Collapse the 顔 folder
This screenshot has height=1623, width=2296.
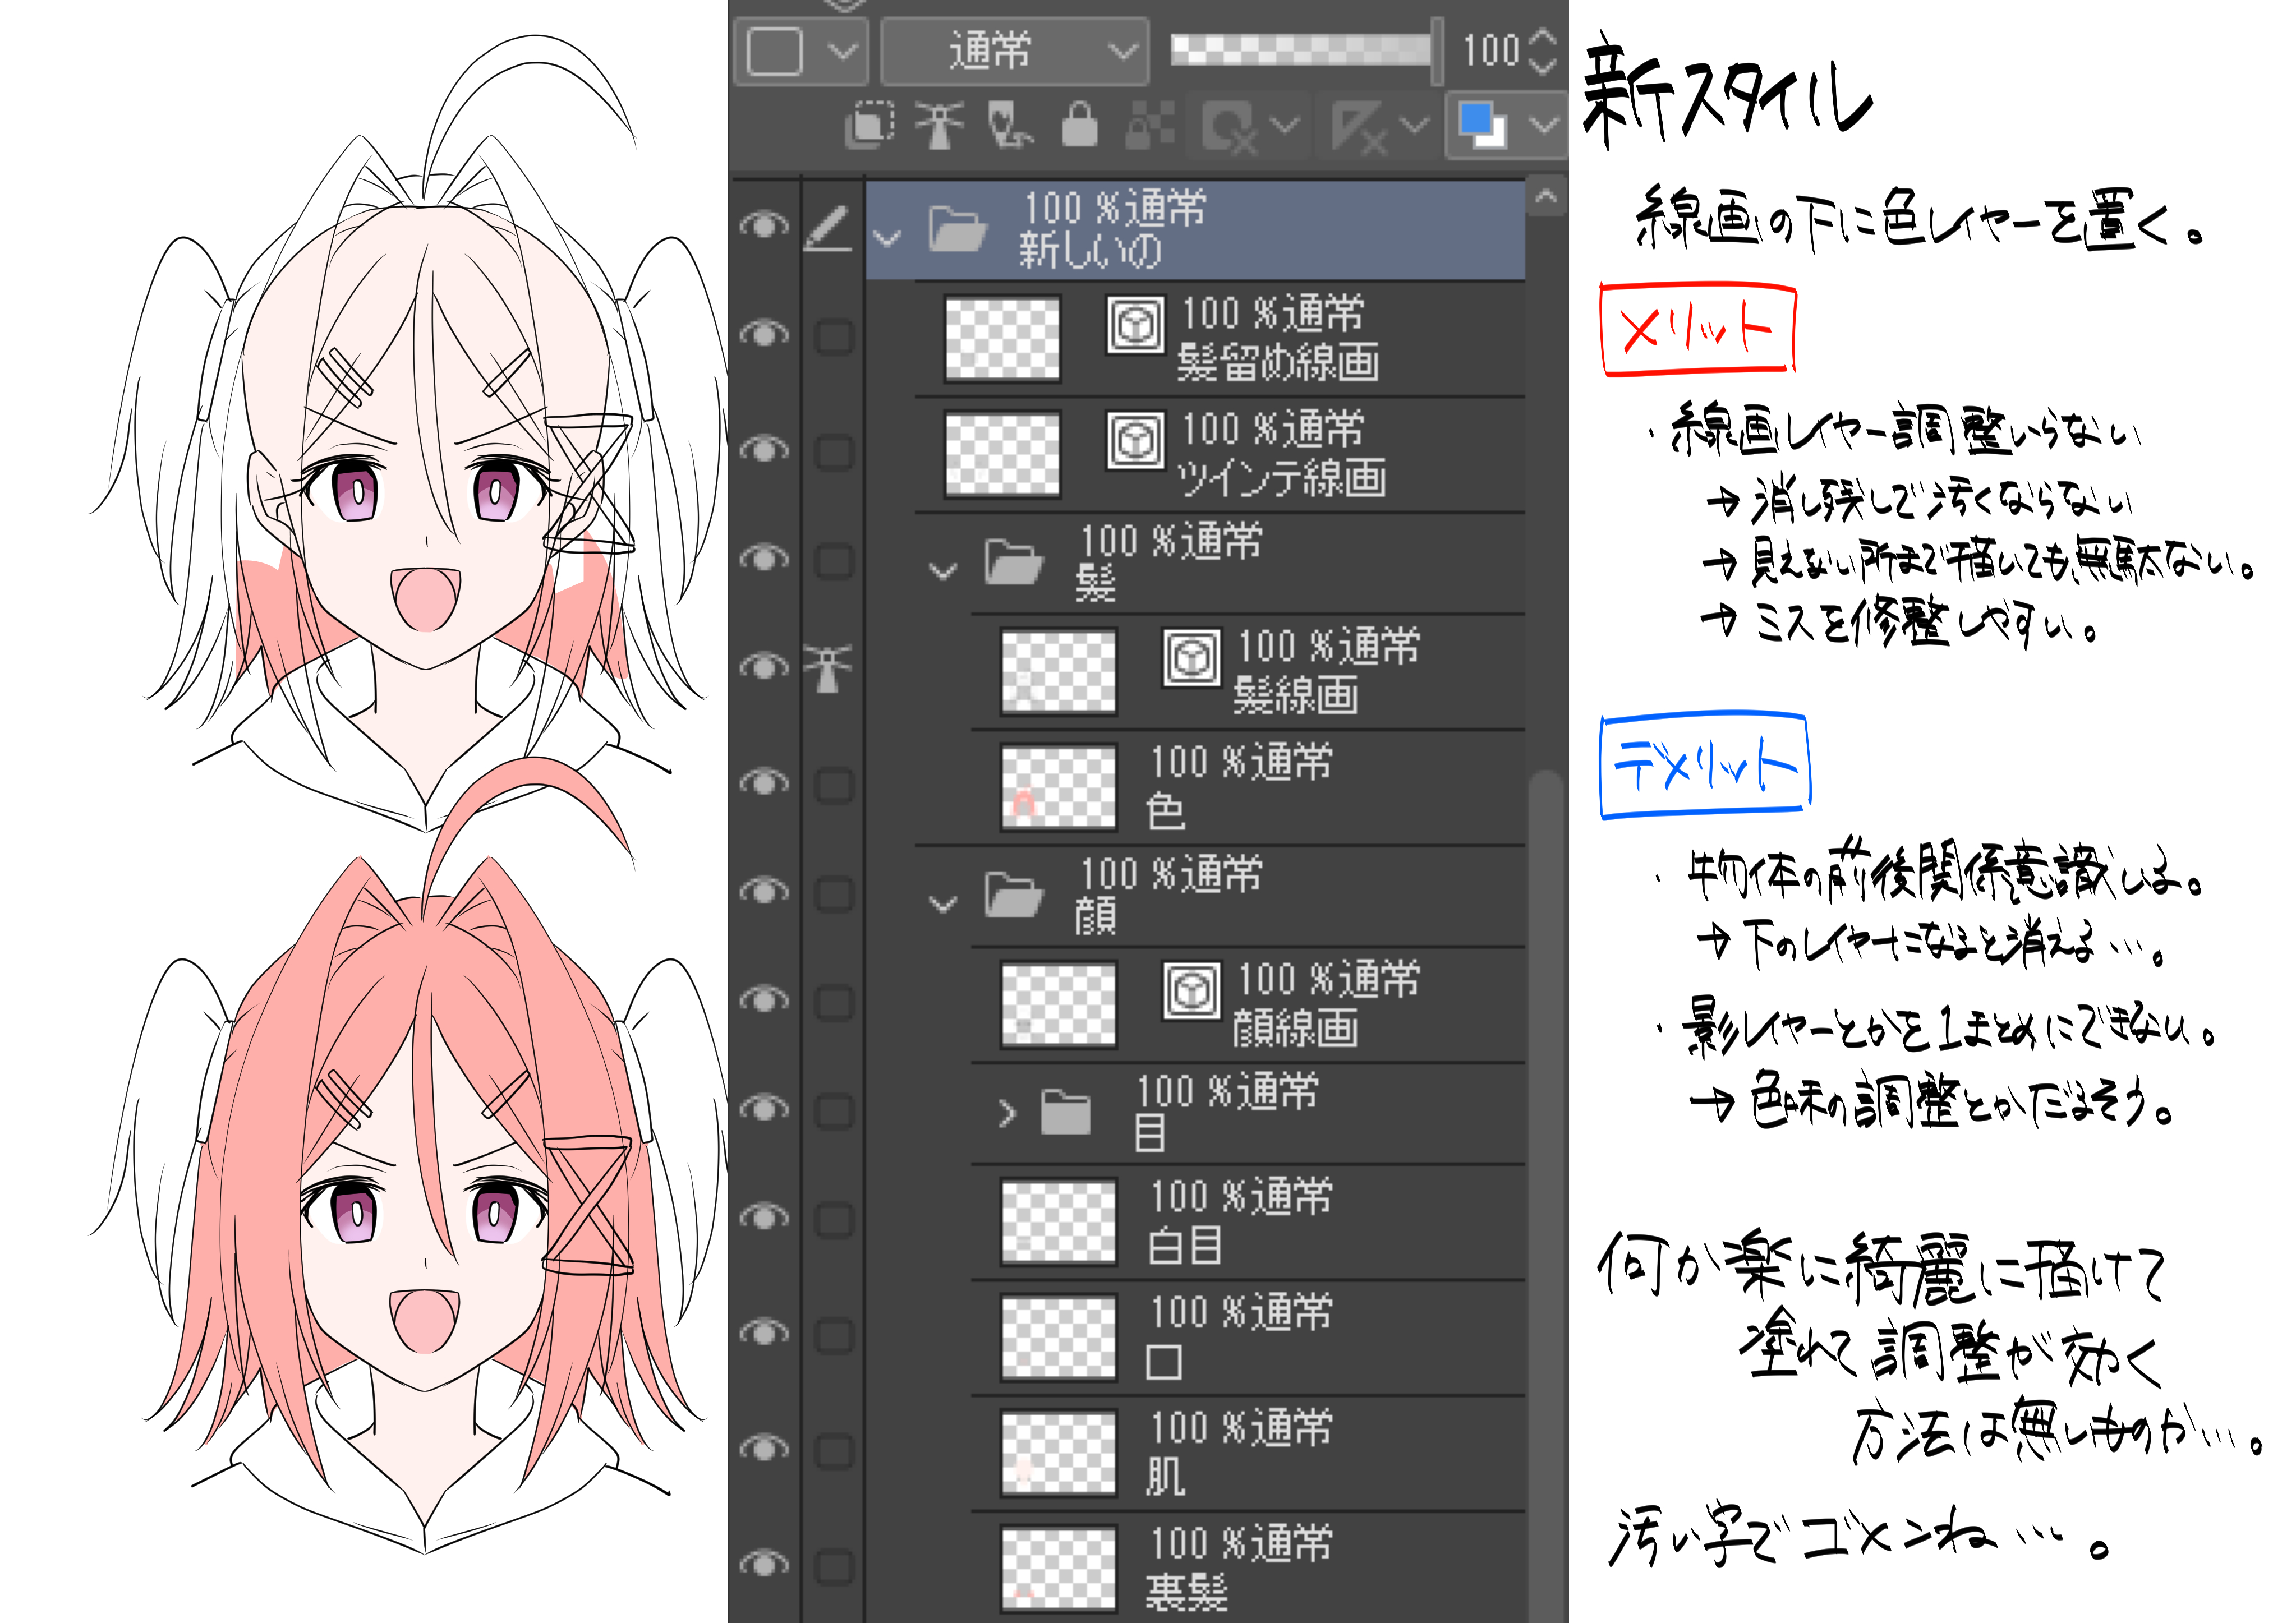pos(943,904)
